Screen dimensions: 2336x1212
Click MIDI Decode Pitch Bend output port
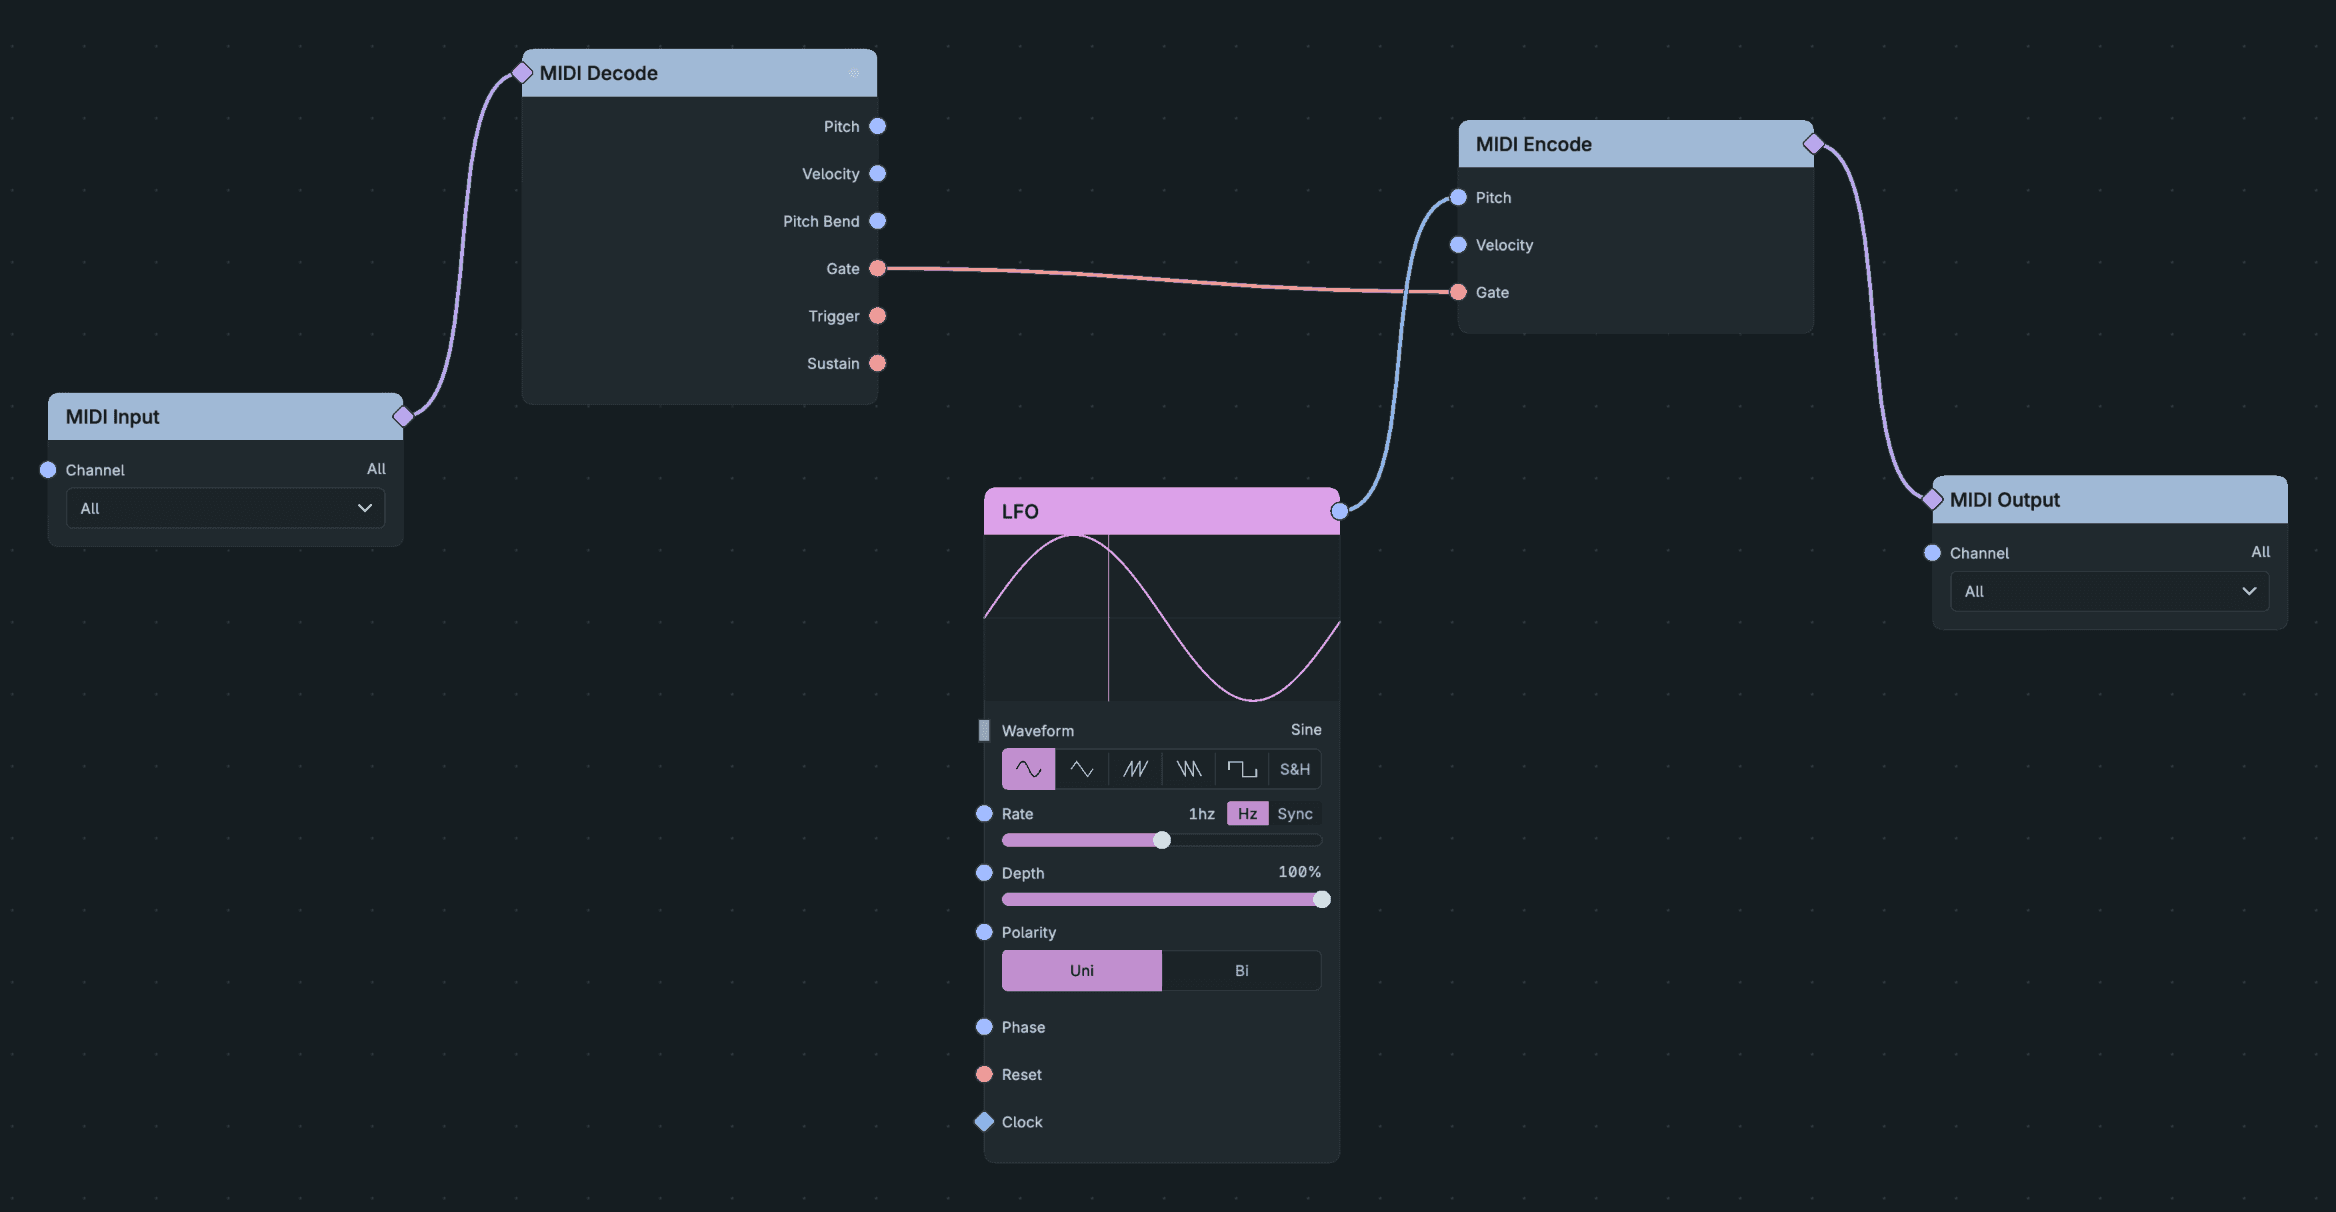(x=878, y=221)
